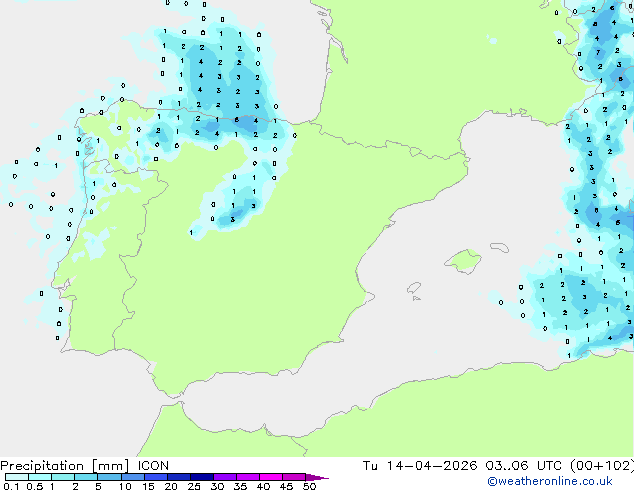Click the '5' legend scale label
Viewport: 634px width, 490px height.
[x=98, y=486]
